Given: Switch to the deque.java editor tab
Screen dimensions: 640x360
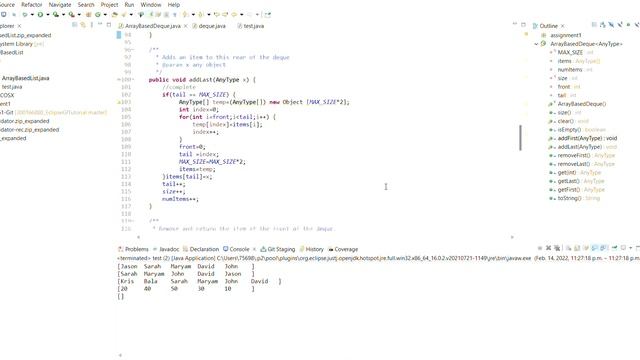Looking at the screenshot, I should click(209, 26).
